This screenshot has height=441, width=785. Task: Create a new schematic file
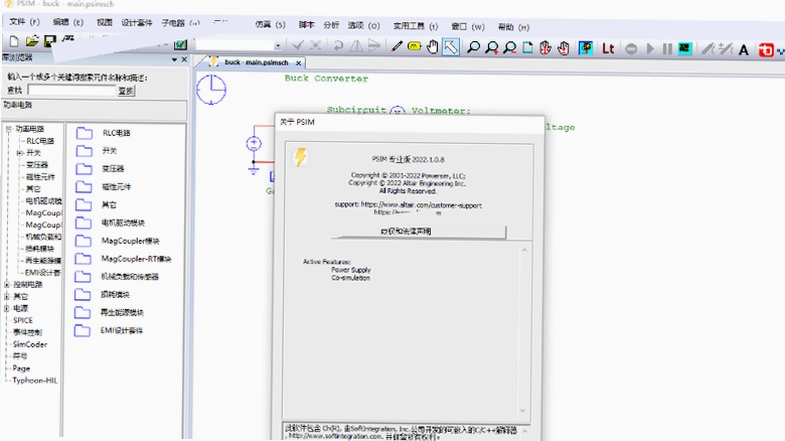[x=14, y=42]
